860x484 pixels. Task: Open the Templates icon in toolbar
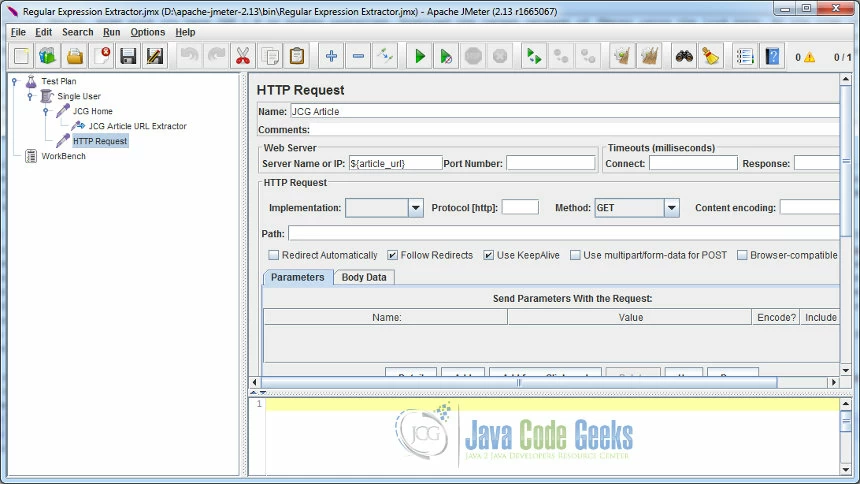(48, 56)
